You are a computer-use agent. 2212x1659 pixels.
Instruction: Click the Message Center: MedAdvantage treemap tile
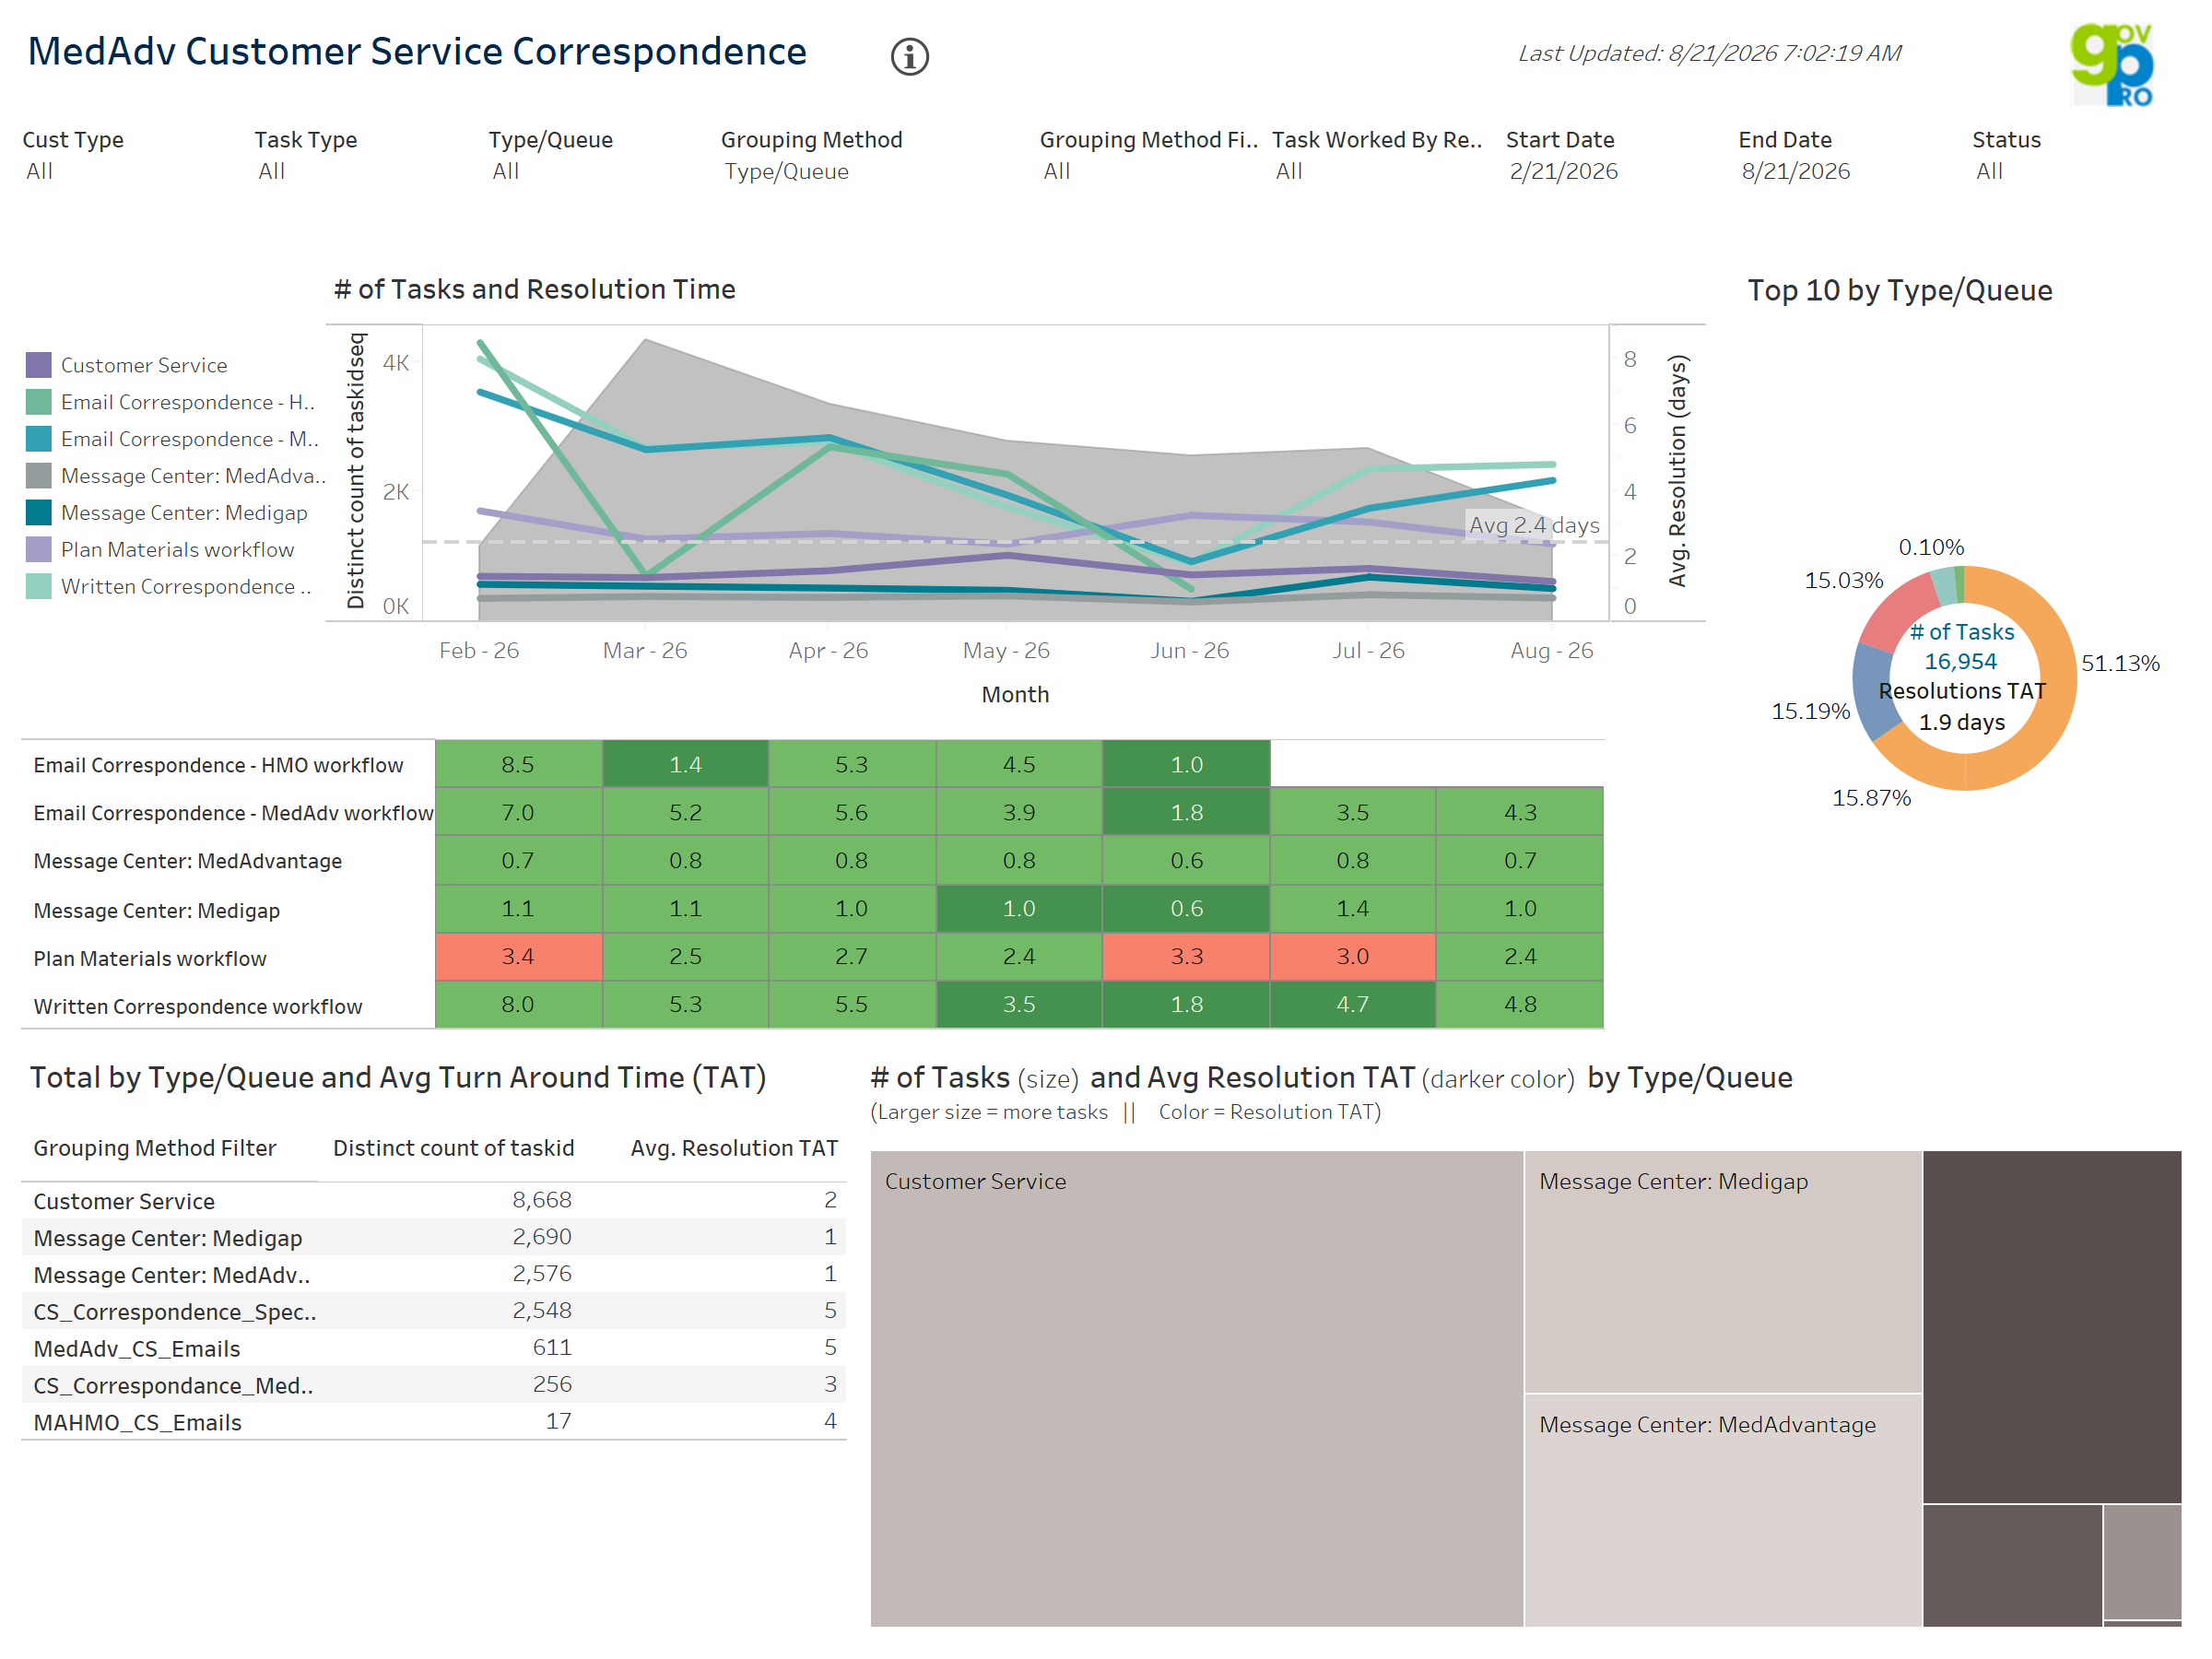[1723, 1510]
